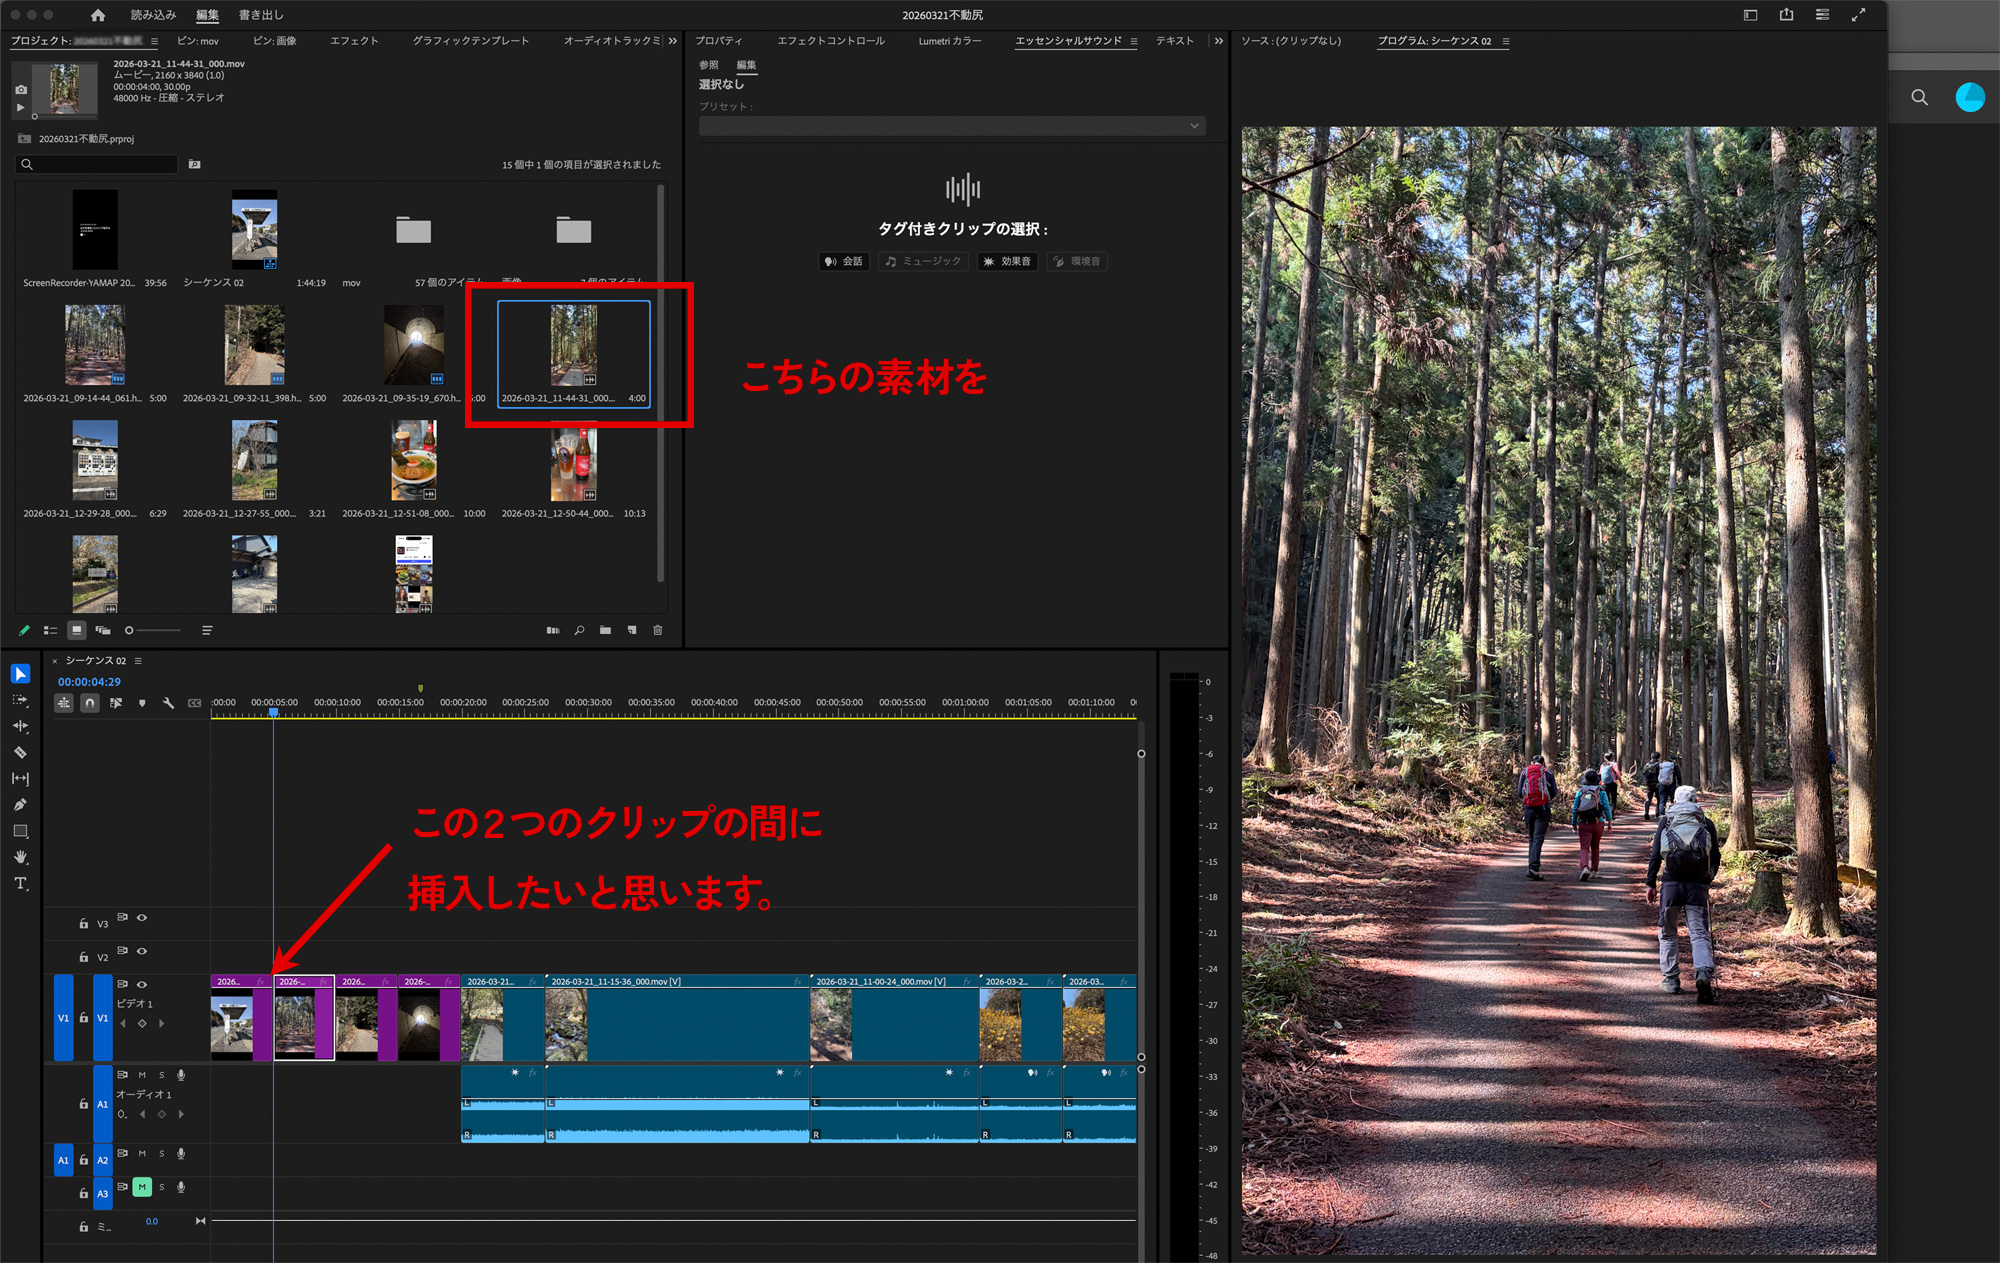Switch to 書き出し workspace tab
The height and width of the screenshot is (1263, 2000).
pos(261,15)
